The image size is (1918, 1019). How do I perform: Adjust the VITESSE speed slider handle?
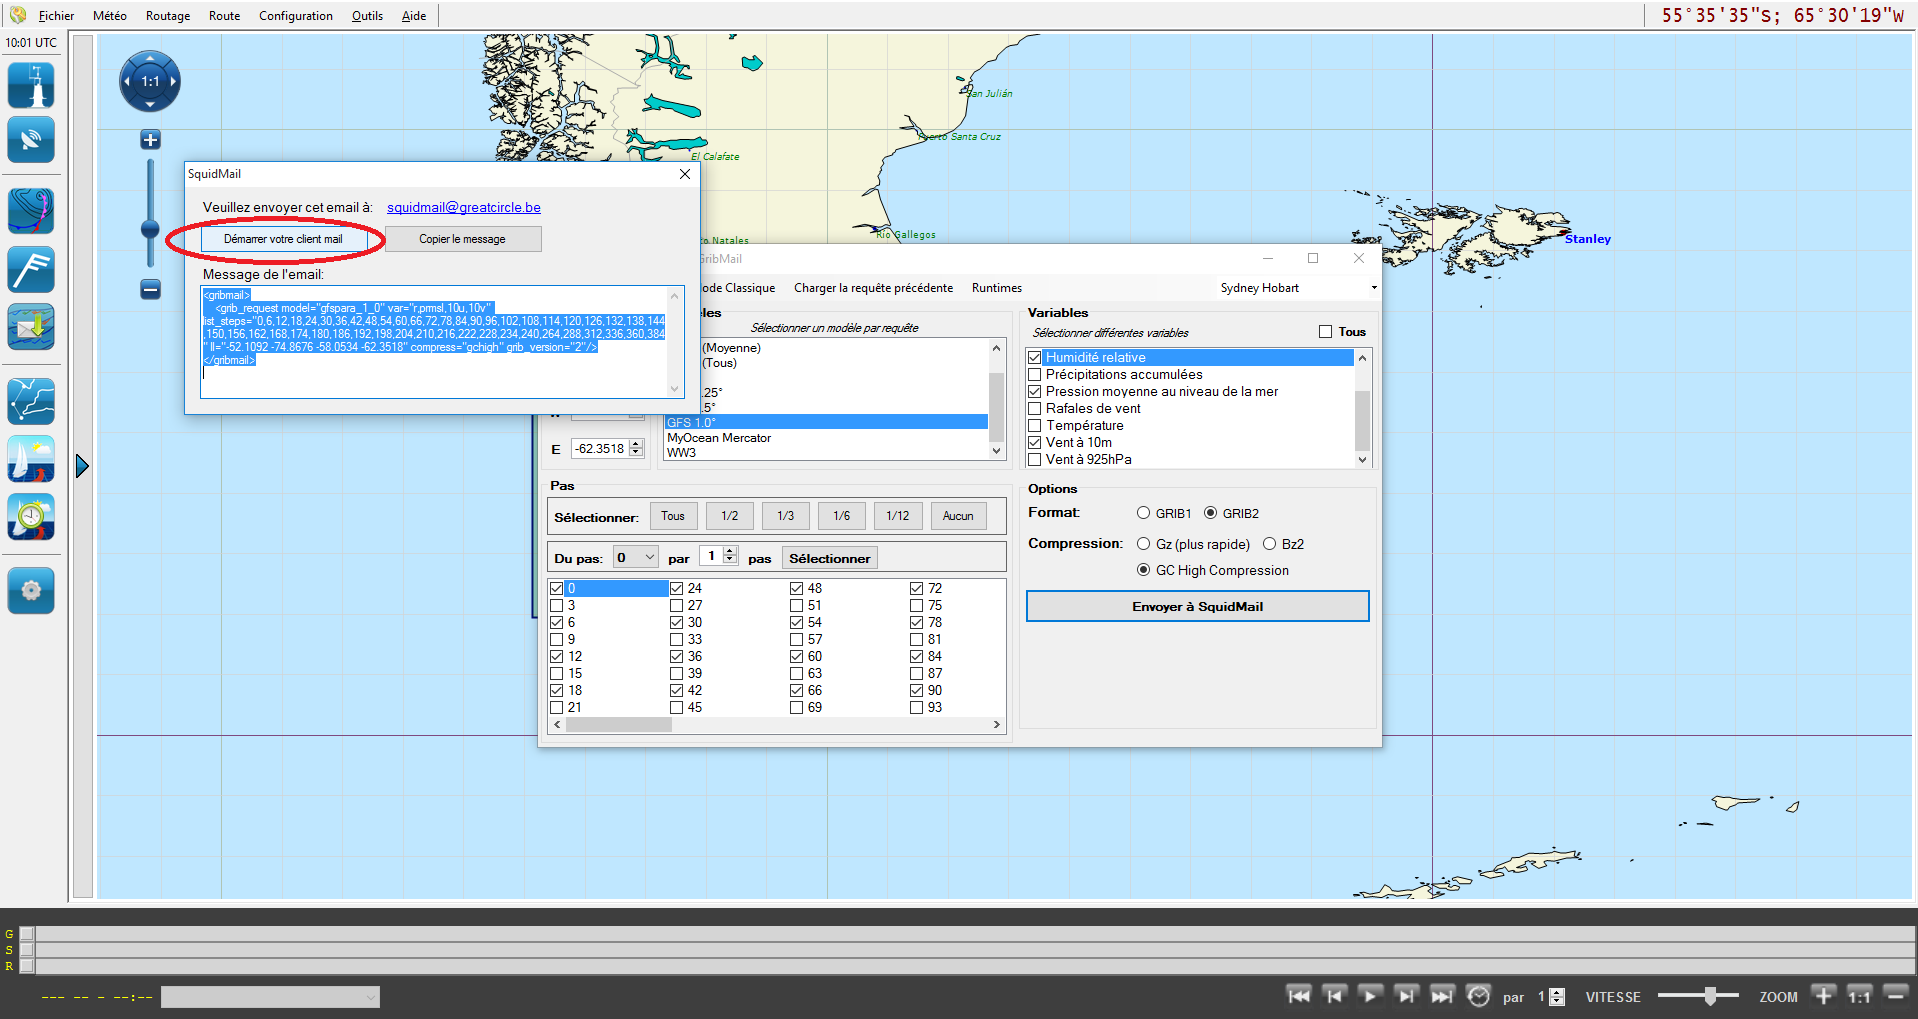(x=1710, y=996)
